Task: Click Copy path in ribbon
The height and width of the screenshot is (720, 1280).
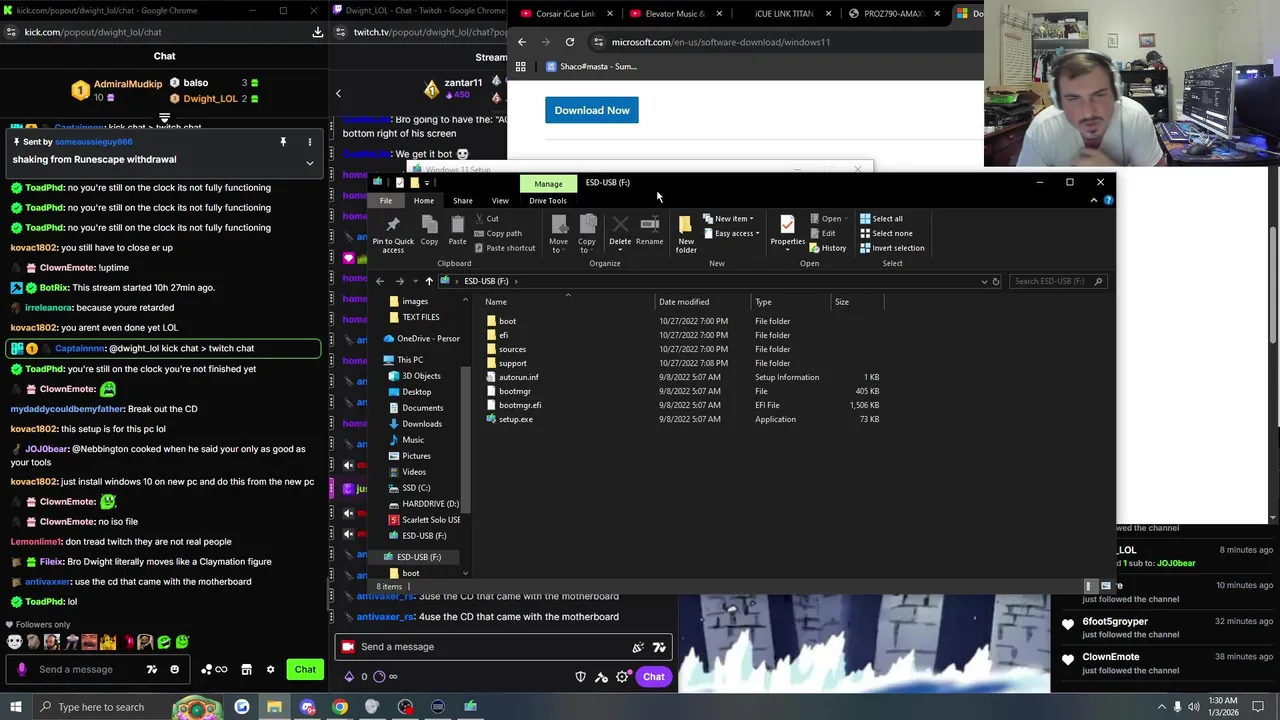Action: pos(497,233)
